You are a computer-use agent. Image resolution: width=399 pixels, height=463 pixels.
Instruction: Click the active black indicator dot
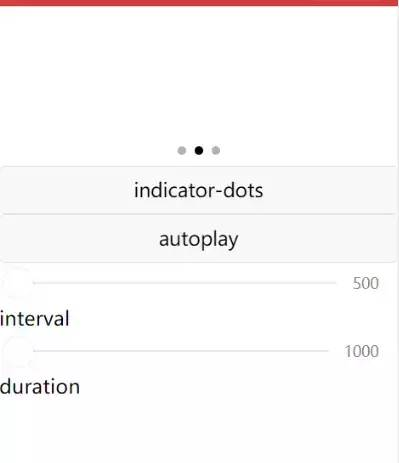[199, 150]
